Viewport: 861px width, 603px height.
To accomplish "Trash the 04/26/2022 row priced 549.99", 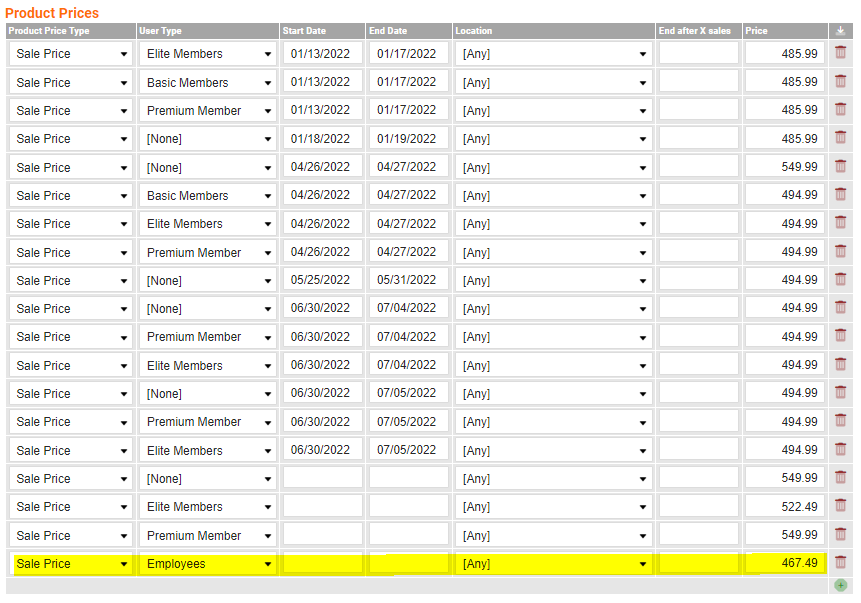I will [x=840, y=167].
